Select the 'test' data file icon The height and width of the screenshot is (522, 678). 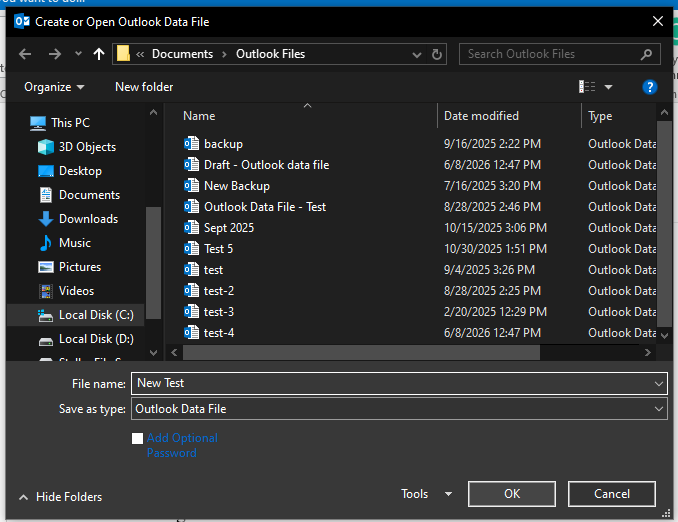[x=192, y=269]
